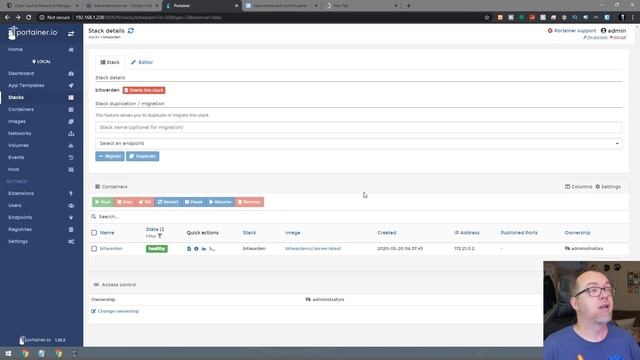Click the Restart containers button
The image size is (640, 360).
coord(168,202)
